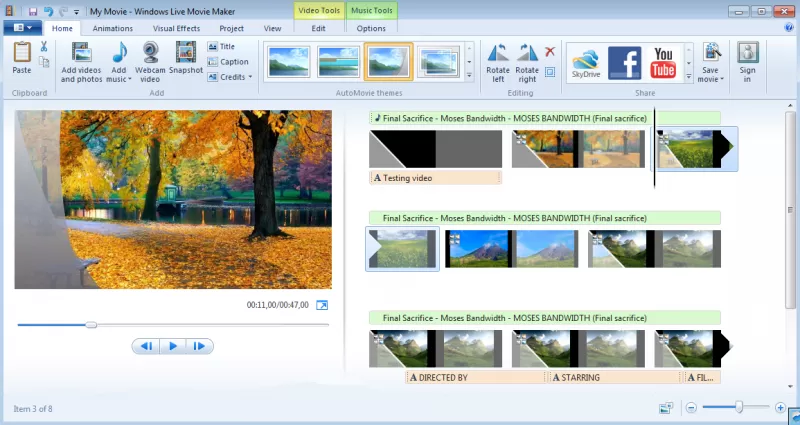The height and width of the screenshot is (425, 800).
Task: Click the Save movie icon
Action: [x=711, y=53]
